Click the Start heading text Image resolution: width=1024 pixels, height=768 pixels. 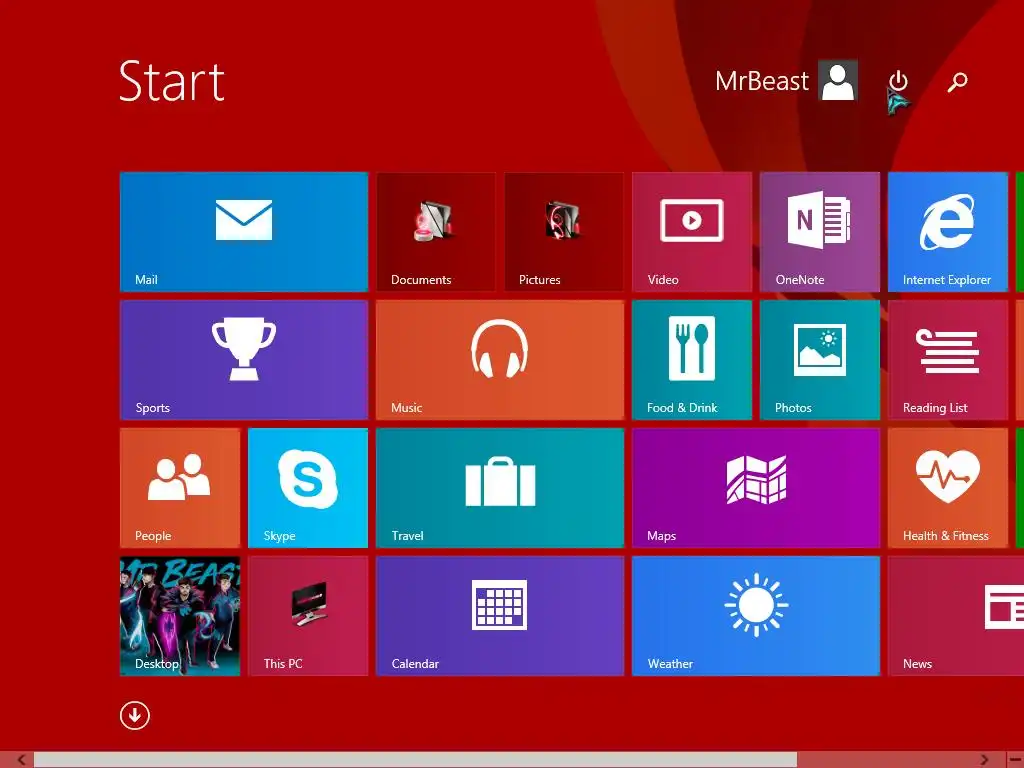pyautogui.click(x=172, y=81)
